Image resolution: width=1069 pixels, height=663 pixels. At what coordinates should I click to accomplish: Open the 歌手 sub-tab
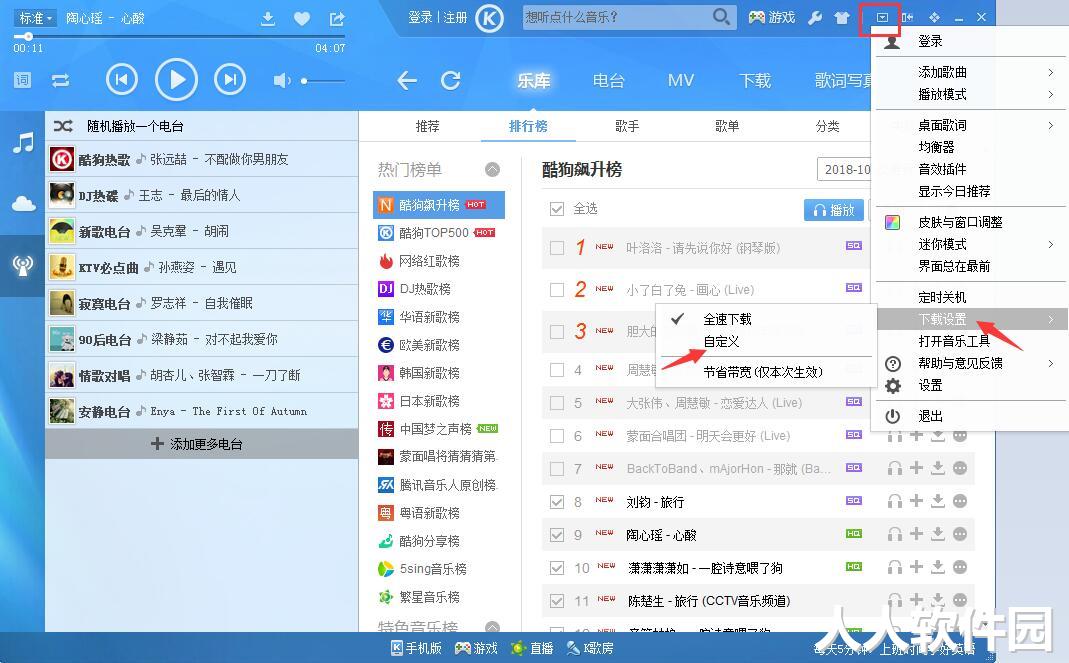tap(627, 126)
